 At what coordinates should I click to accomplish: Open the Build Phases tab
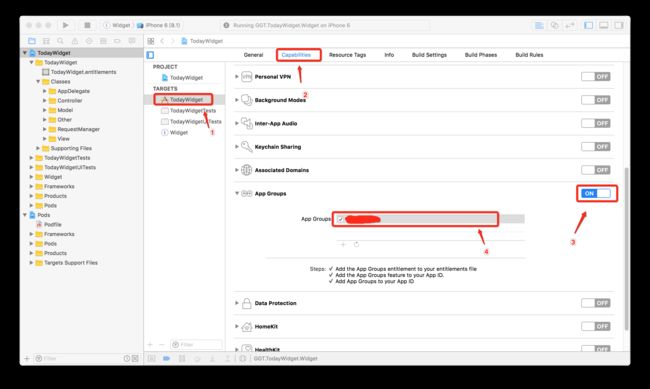pyautogui.click(x=480, y=55)
